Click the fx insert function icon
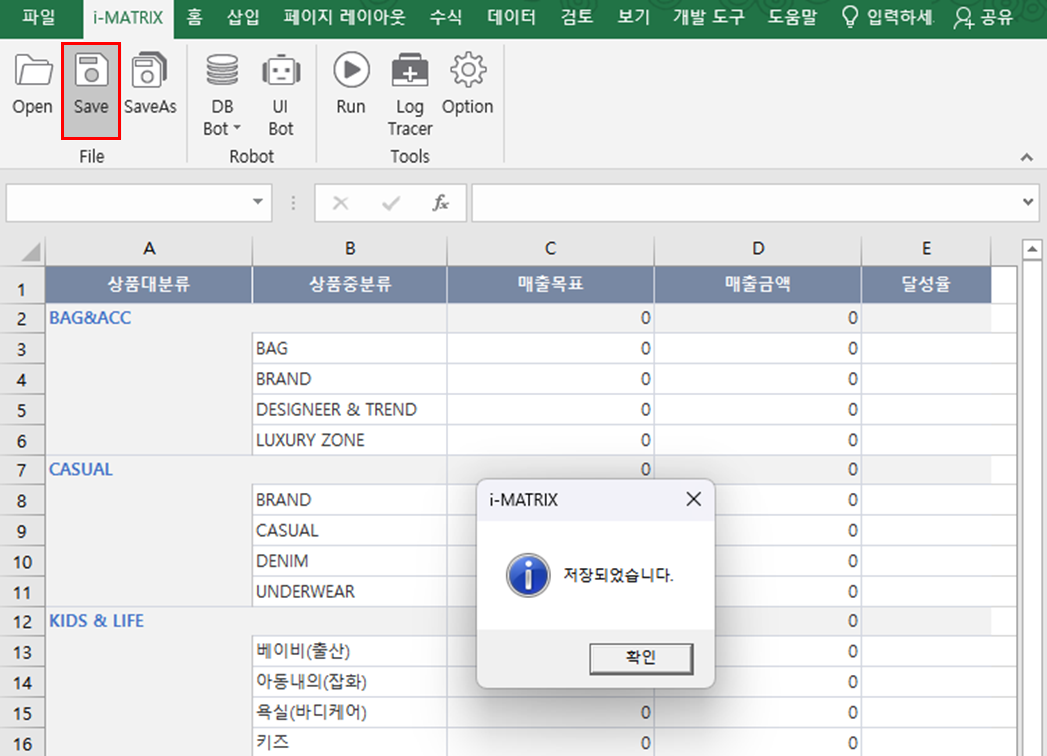1047x756 pixels. pos(440,203)
